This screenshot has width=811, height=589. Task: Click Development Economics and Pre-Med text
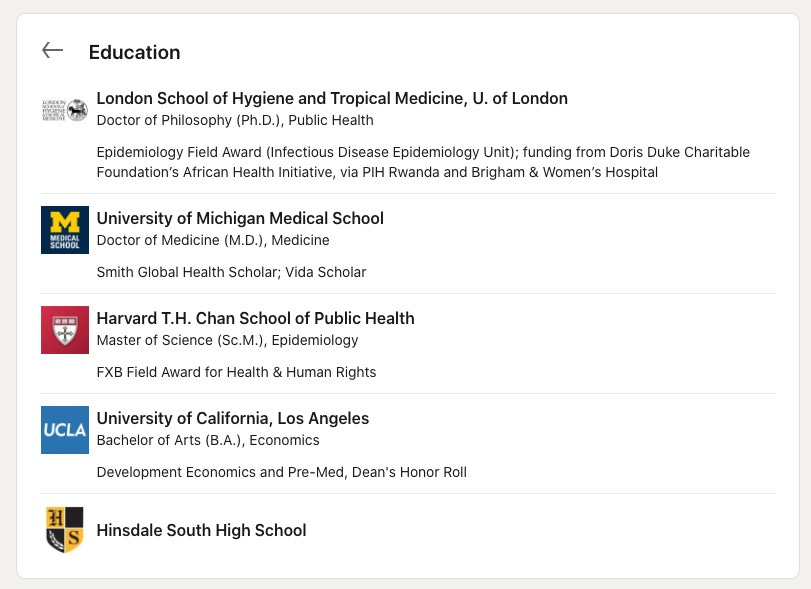[x=281, y=472]
